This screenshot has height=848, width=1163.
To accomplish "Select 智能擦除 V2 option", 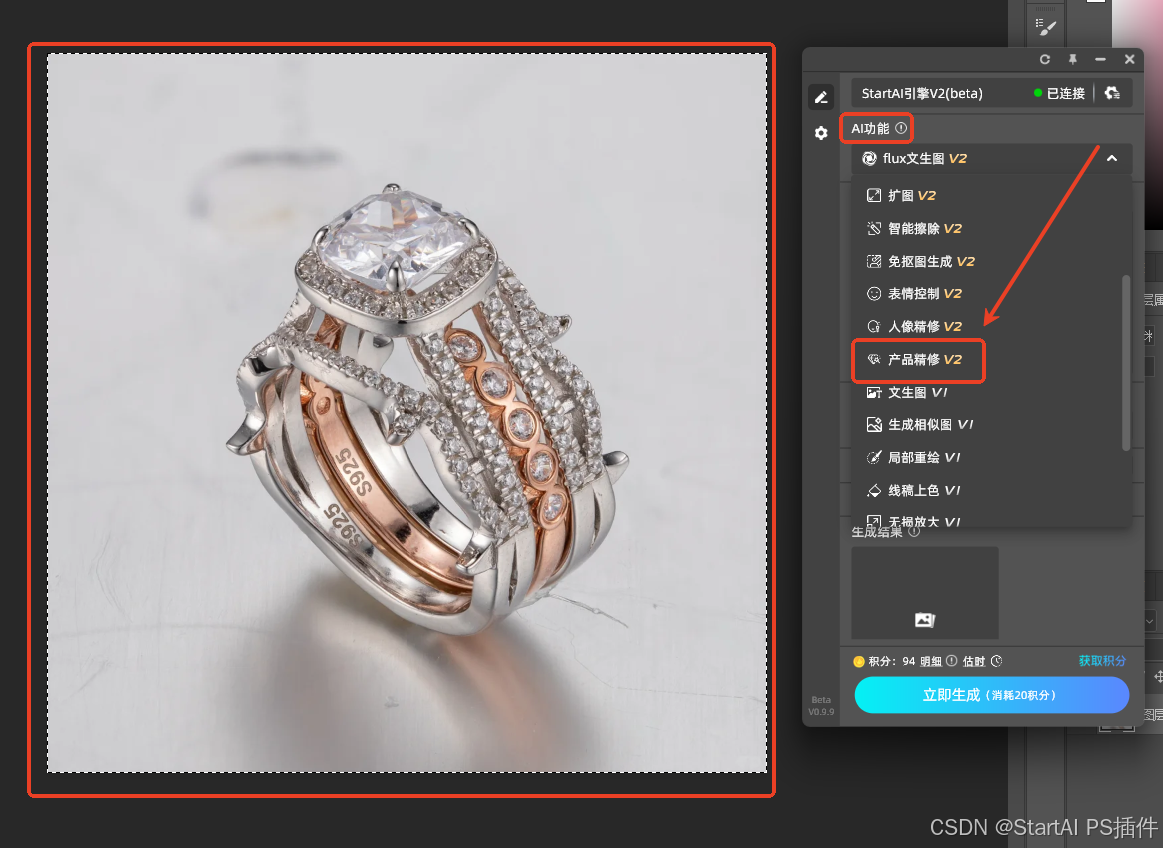I will coord(992,229).
